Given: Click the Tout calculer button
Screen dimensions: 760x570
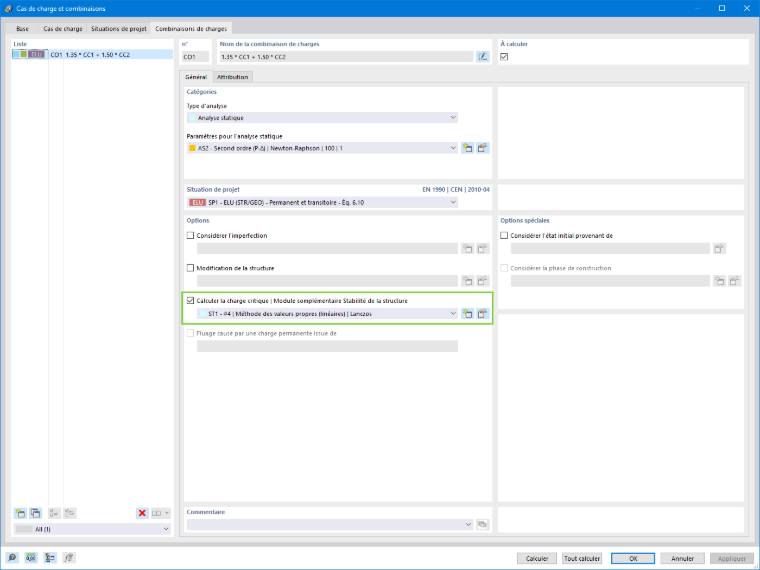Looking at the screenshot, I should point(582,558).
